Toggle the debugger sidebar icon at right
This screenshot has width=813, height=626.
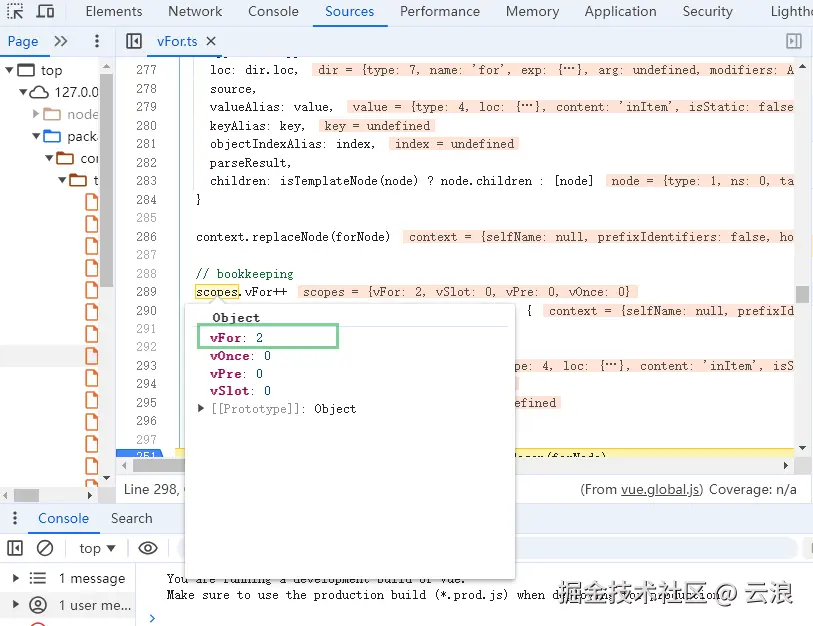tap(794, 41)
